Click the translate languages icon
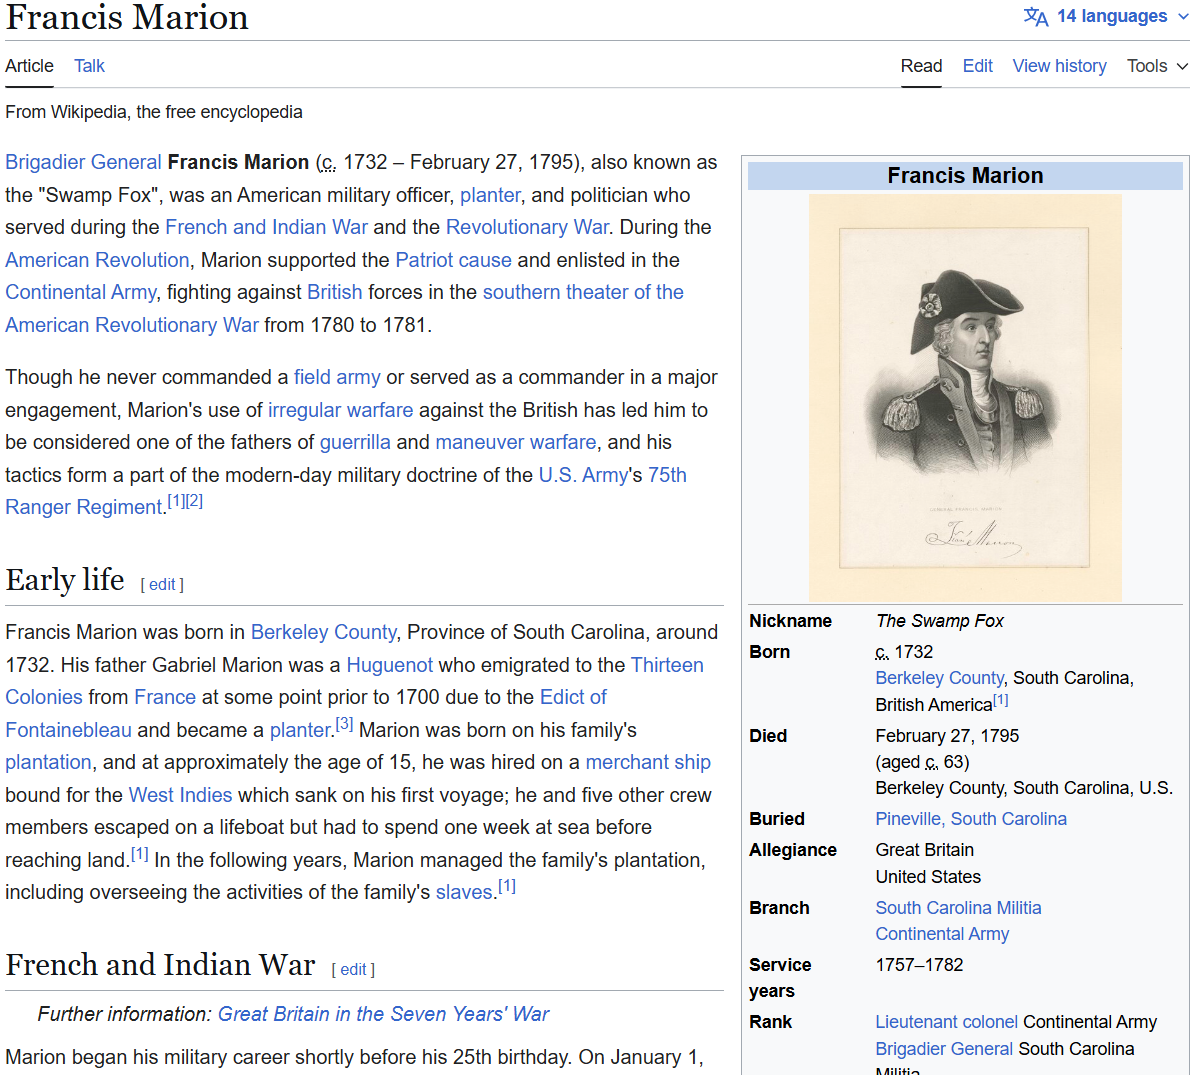 1035,17
